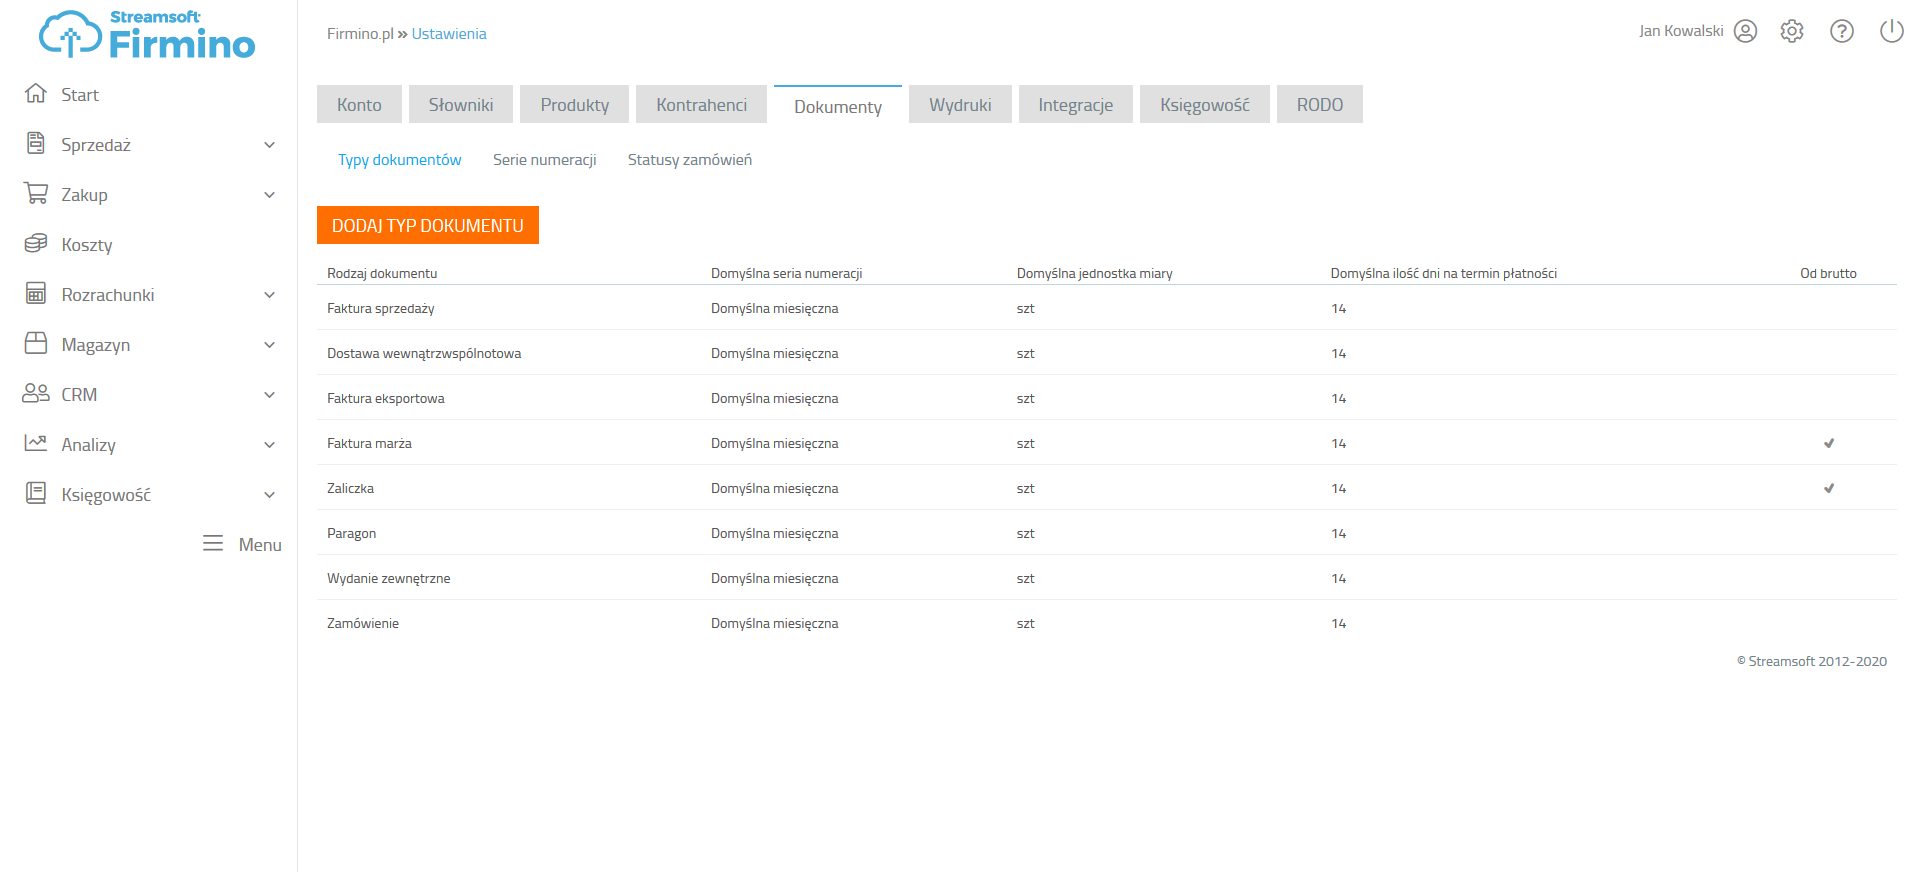
Task: Click the hamburger Menu icon
Action: pos(213,544)
